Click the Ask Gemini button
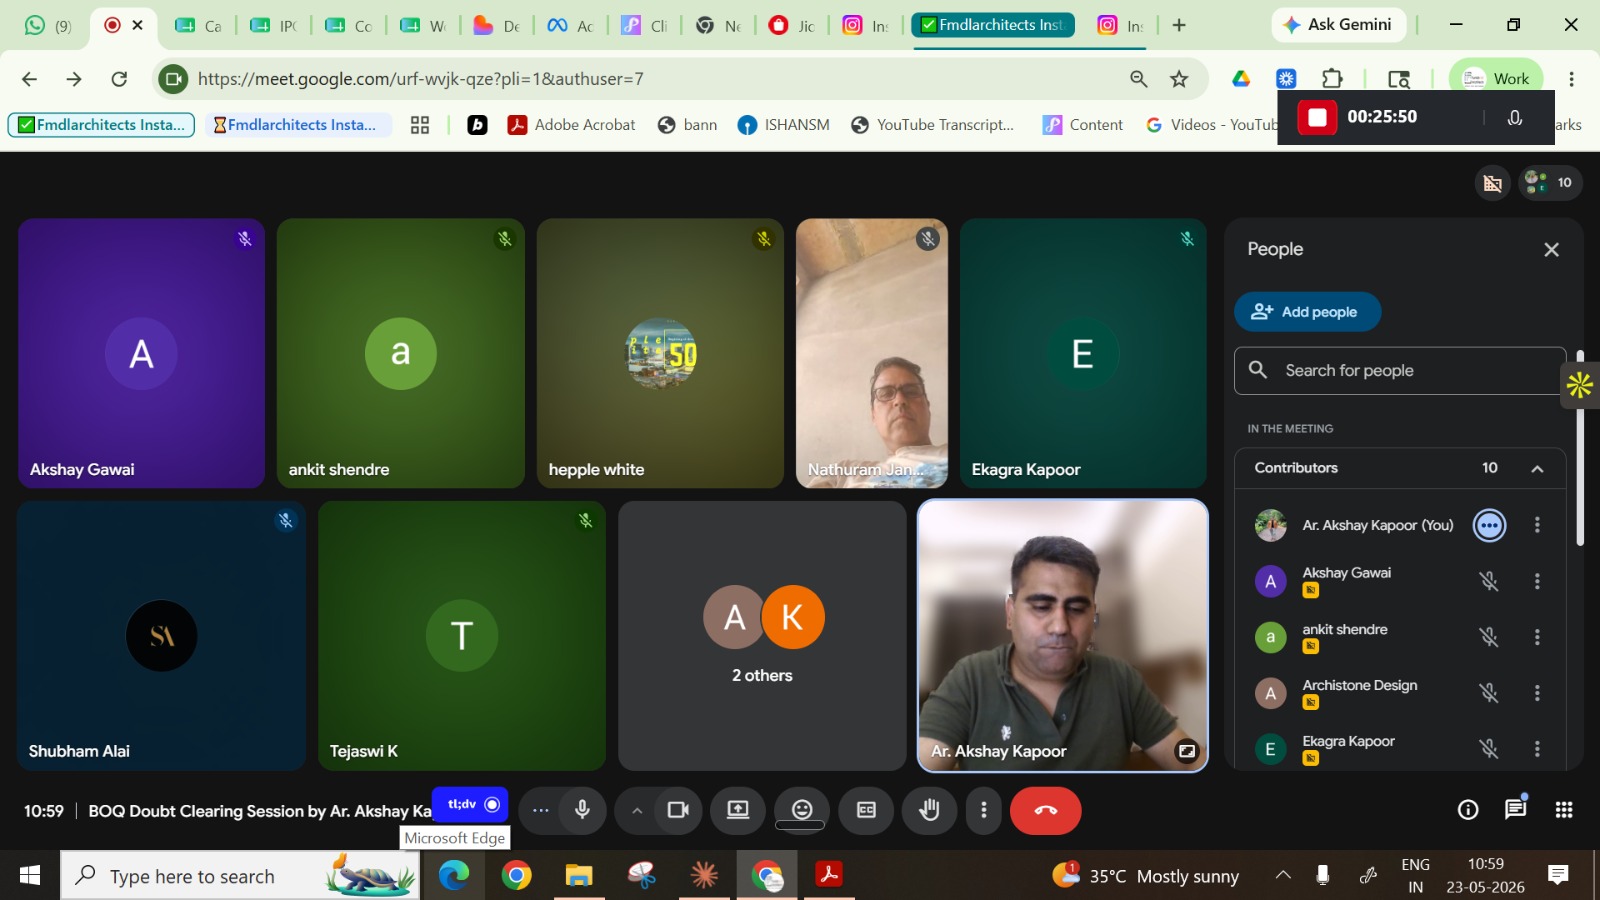 coord(1338,25)
